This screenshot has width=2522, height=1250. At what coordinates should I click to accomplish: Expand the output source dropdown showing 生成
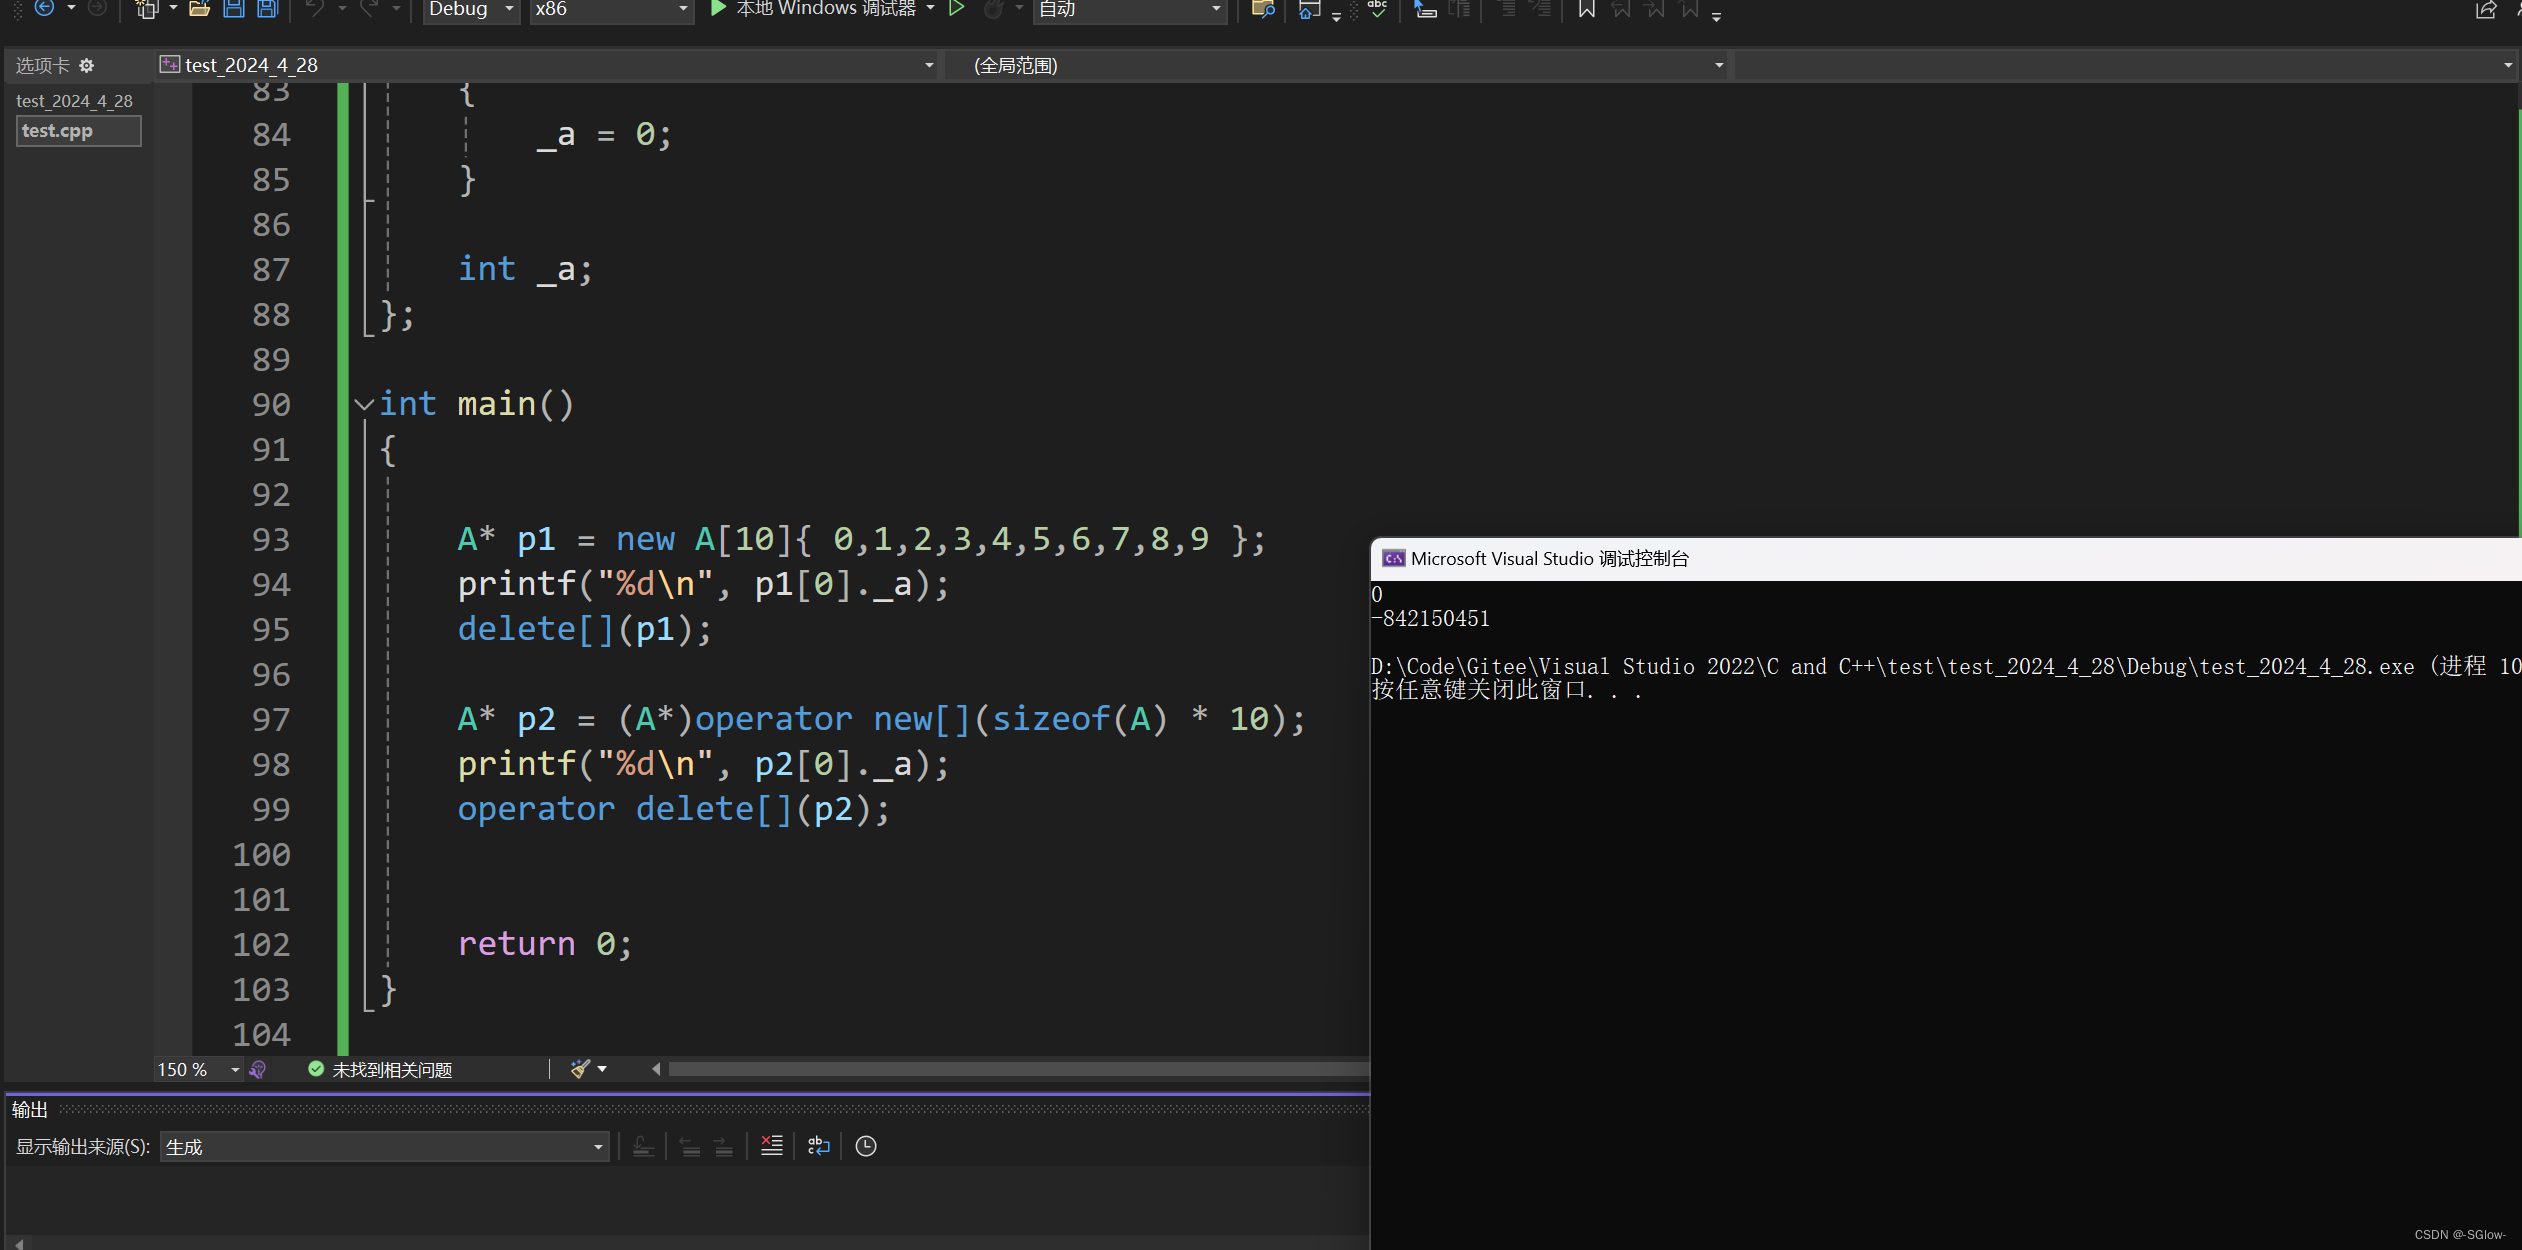(x=598, y=1147)
